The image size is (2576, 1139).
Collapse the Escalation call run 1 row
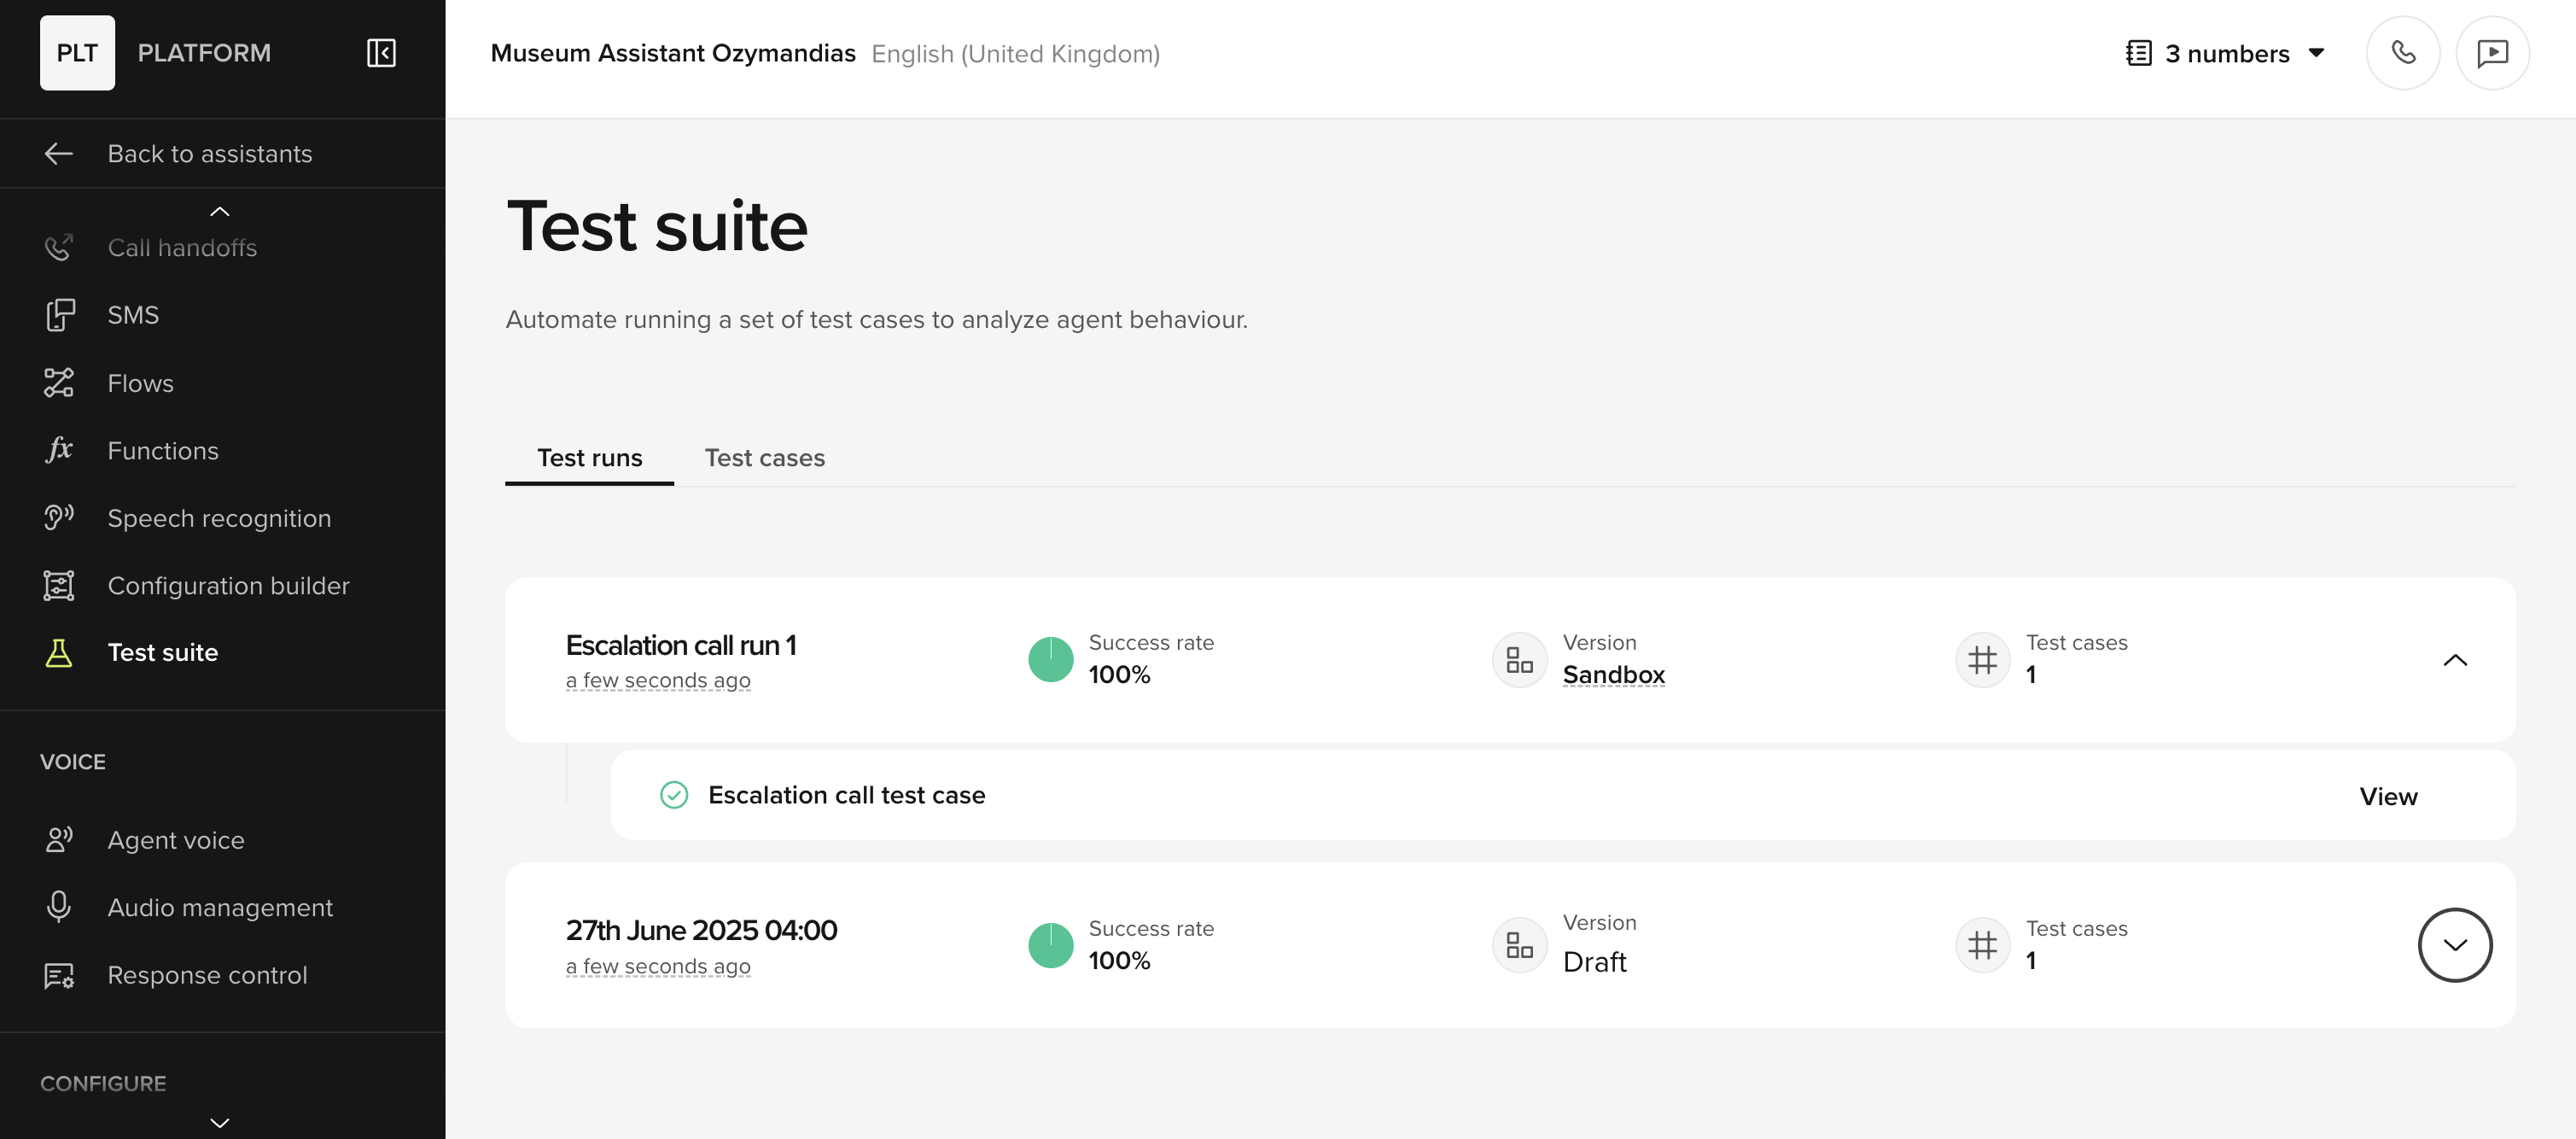[2454, 660]
